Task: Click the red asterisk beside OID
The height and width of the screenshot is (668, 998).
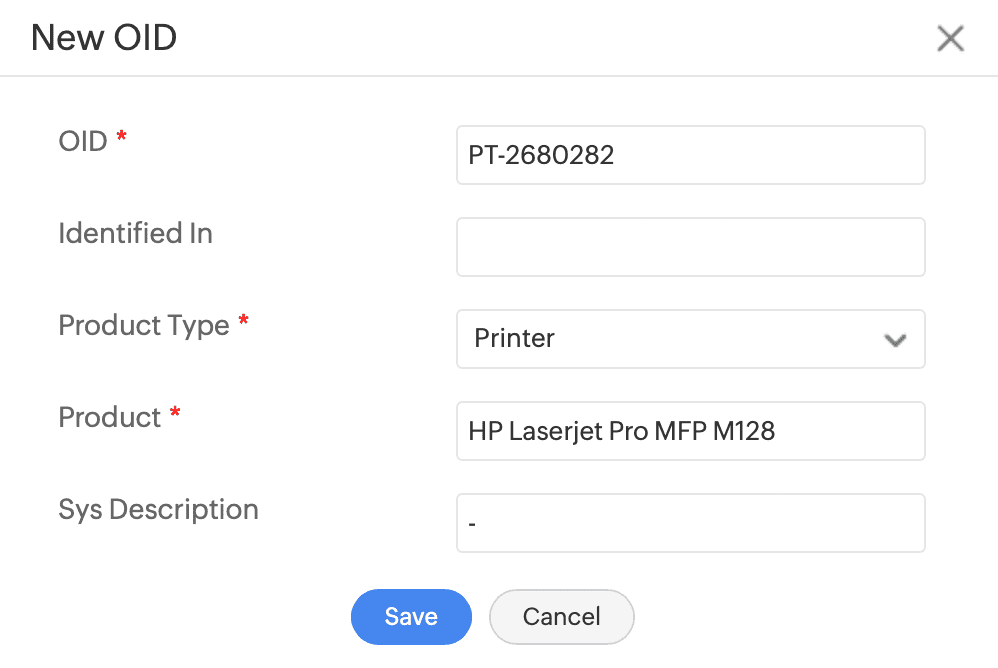Action: (x=122, y=138)
